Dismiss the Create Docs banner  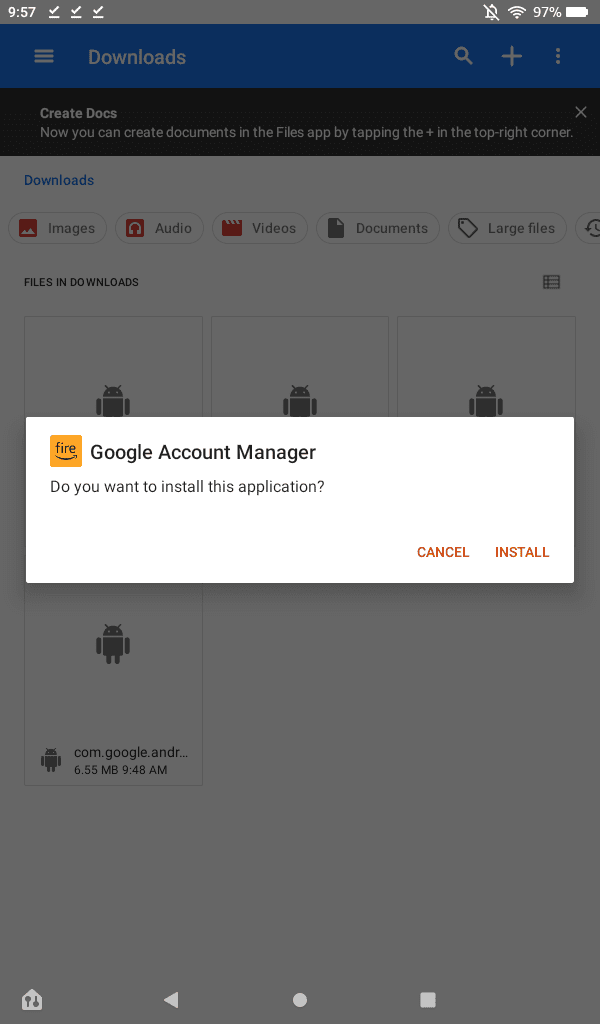pos(580,112)
